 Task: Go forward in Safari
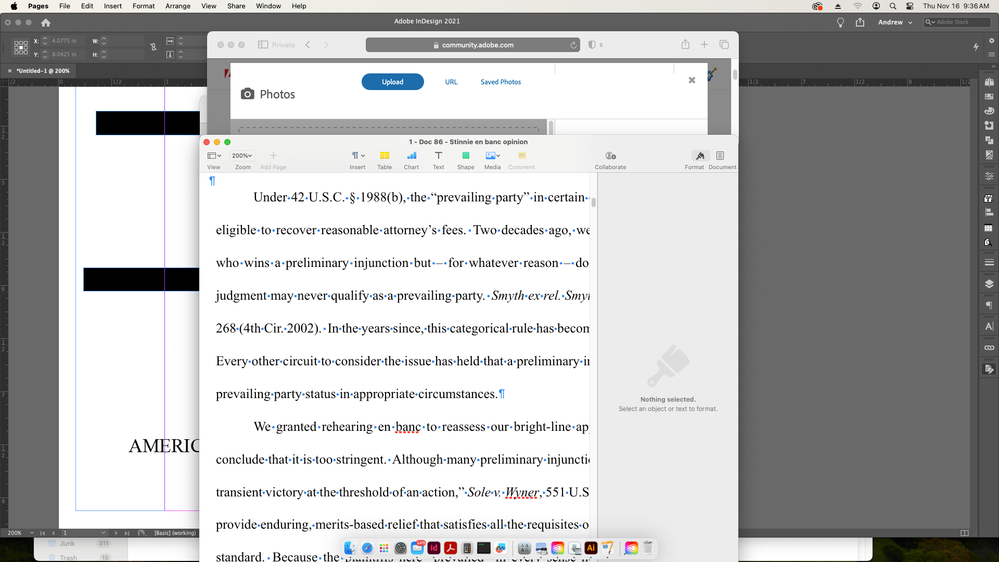coord(326,45)
